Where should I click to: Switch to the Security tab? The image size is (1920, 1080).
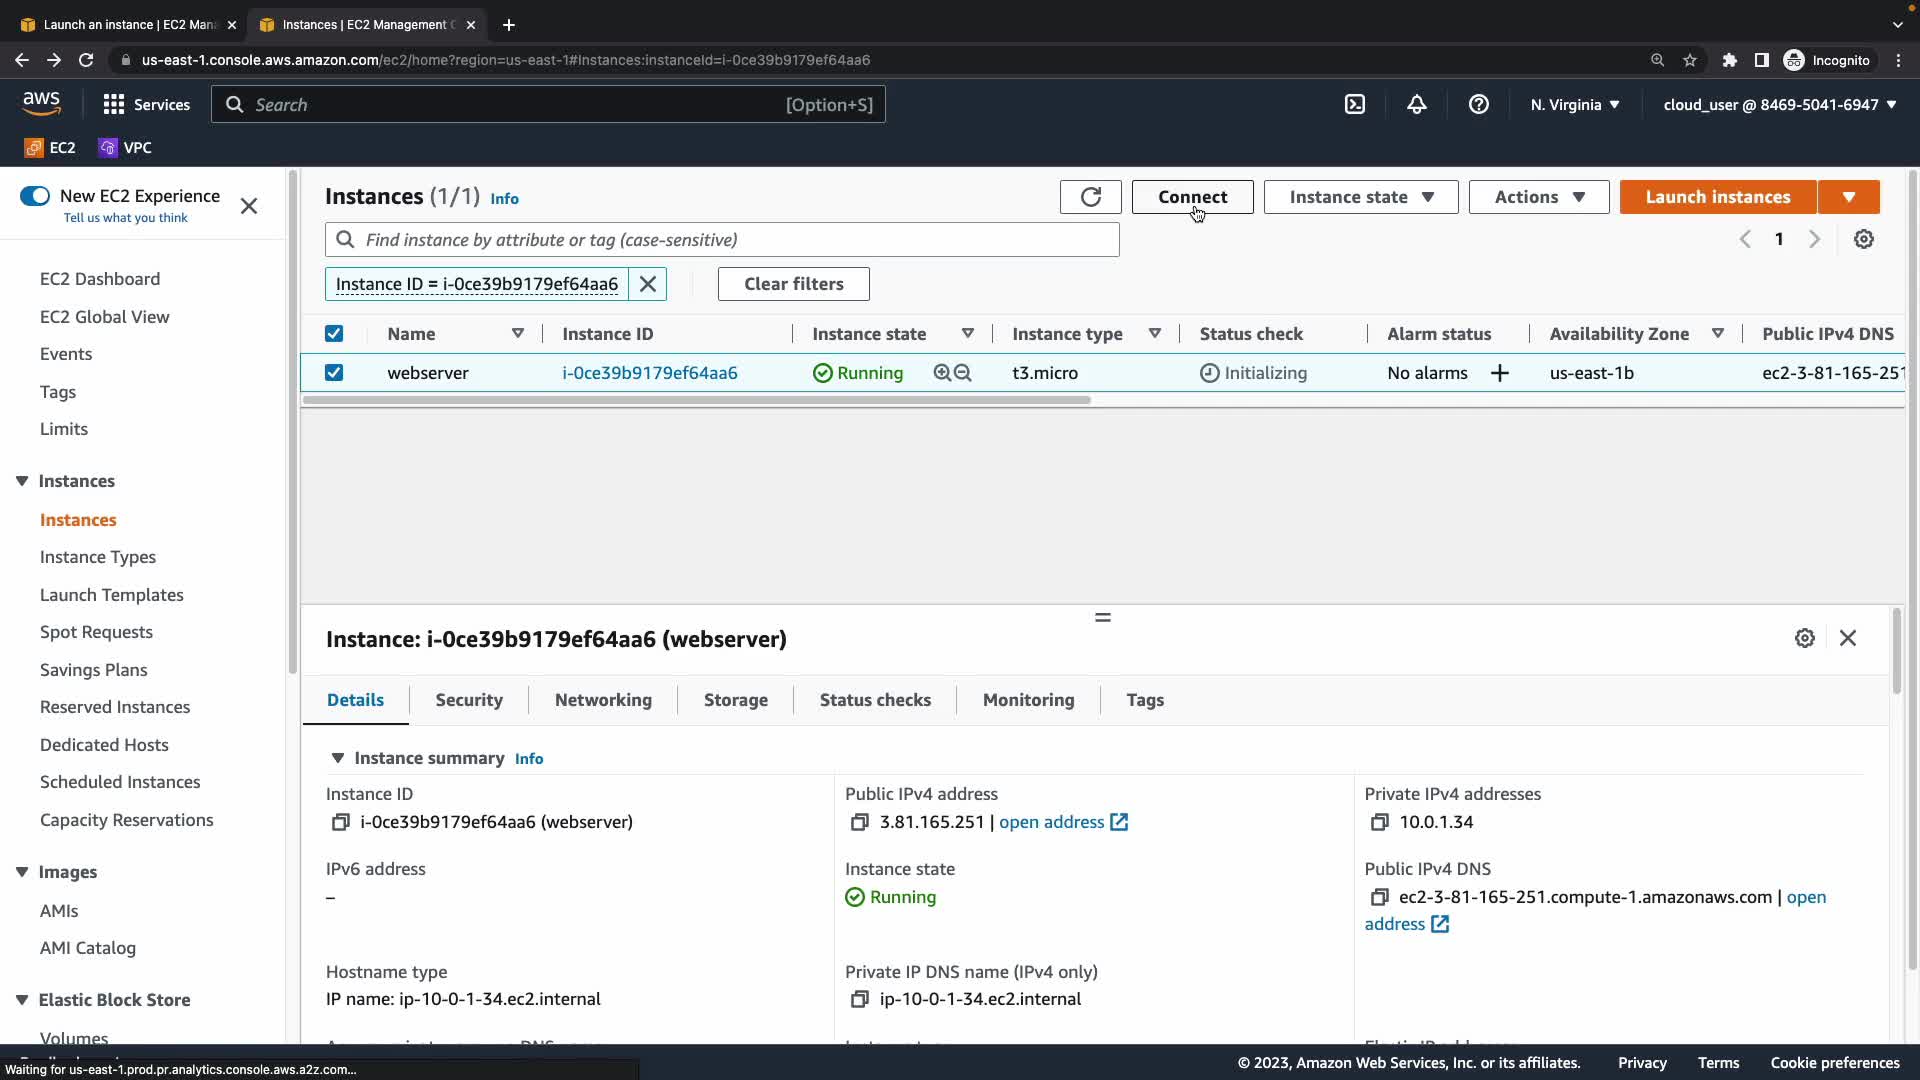tap(468, 700)
